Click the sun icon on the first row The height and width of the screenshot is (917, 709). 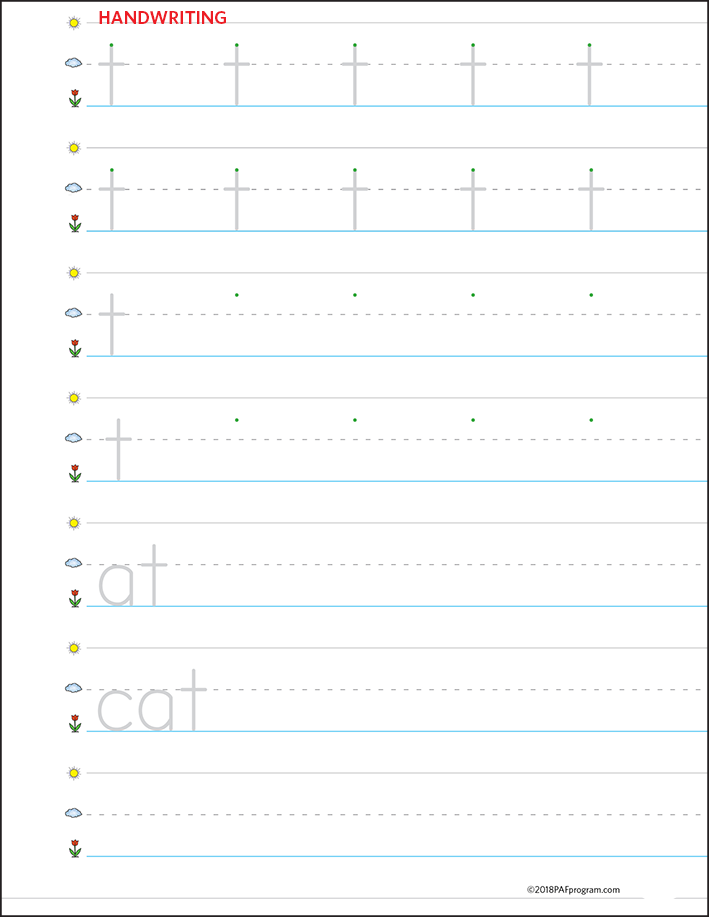74,23
